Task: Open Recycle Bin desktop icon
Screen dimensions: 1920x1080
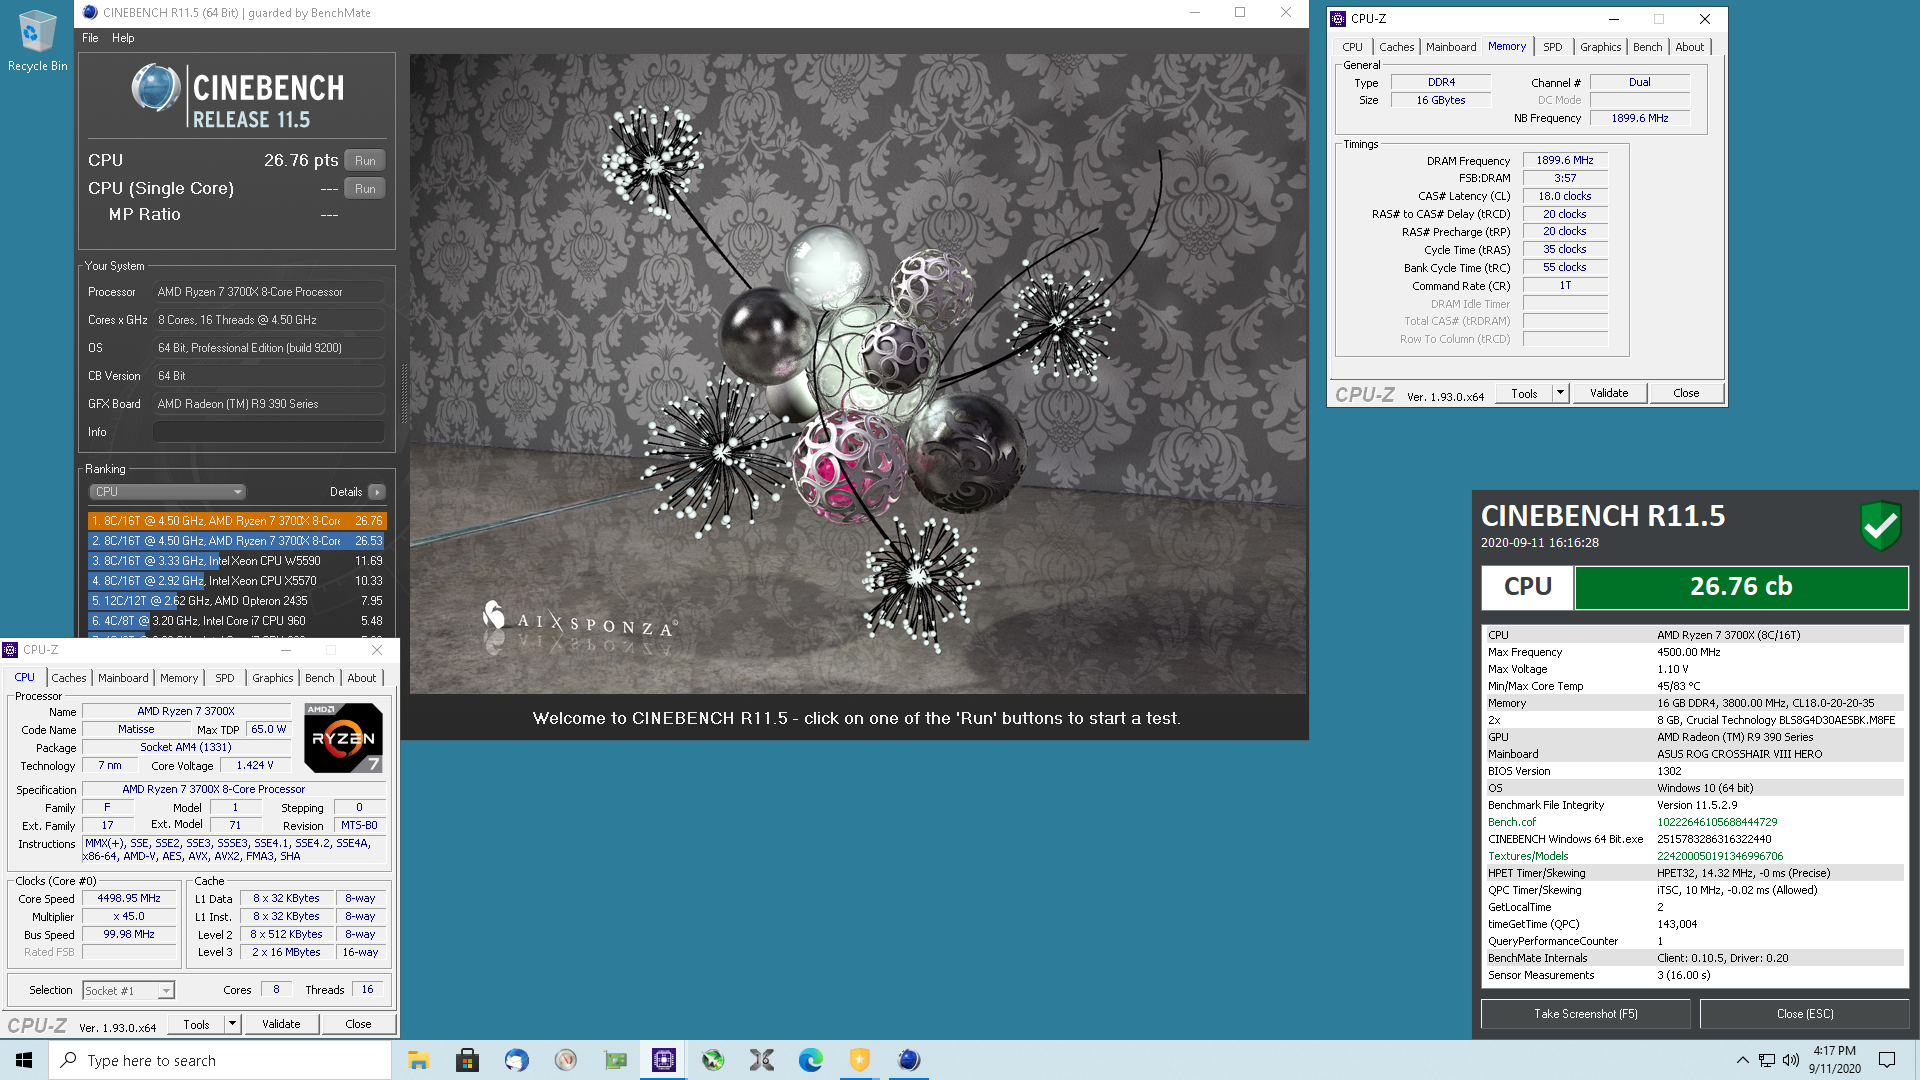Action: [37, 40]
